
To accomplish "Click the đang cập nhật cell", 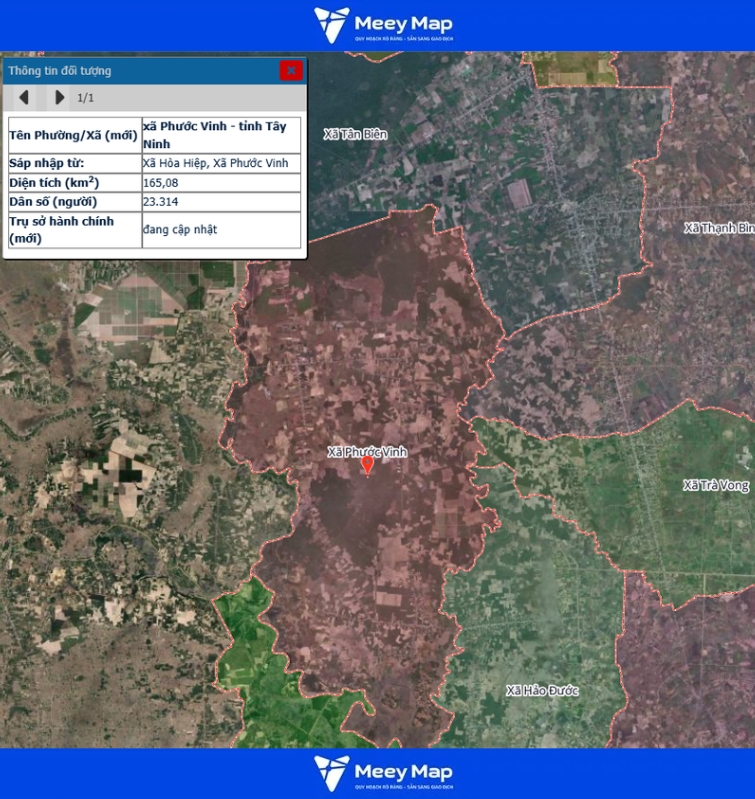I will click(x=180, y=230).
